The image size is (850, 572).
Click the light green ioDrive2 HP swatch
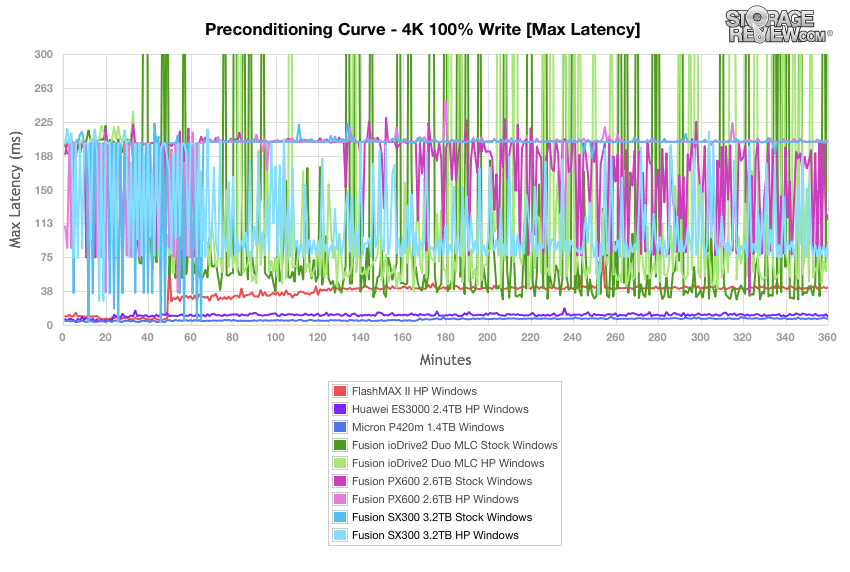(340, 463)
